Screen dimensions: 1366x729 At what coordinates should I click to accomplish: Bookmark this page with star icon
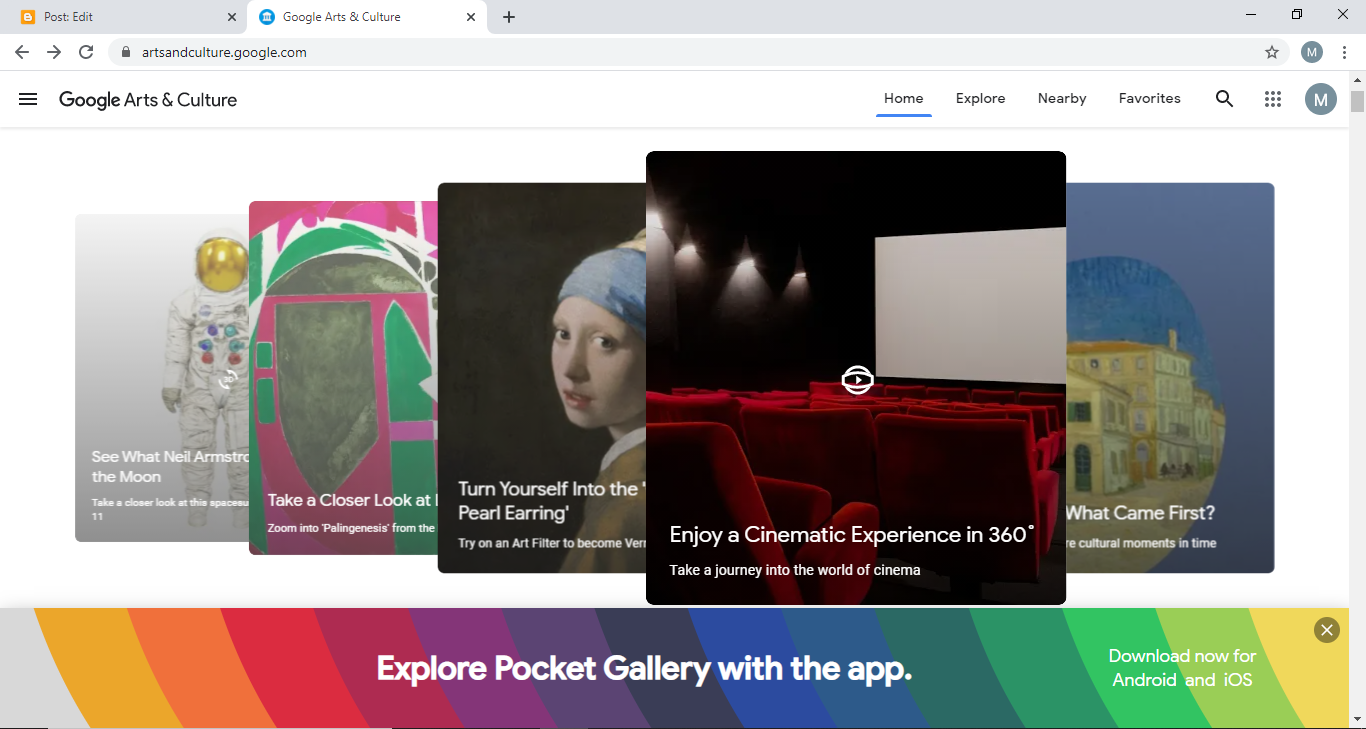tap(1272, 52)
